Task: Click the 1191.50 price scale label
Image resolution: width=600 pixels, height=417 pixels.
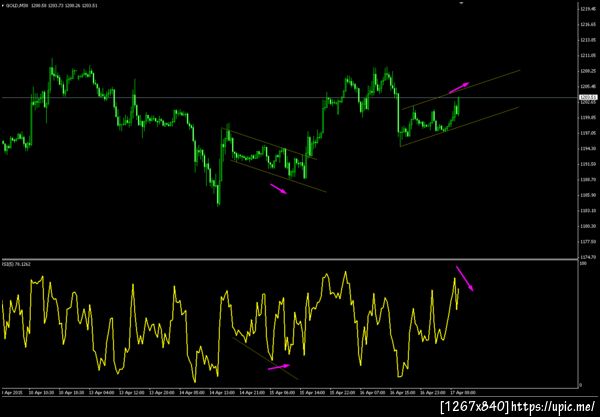Action: [589, 164]
